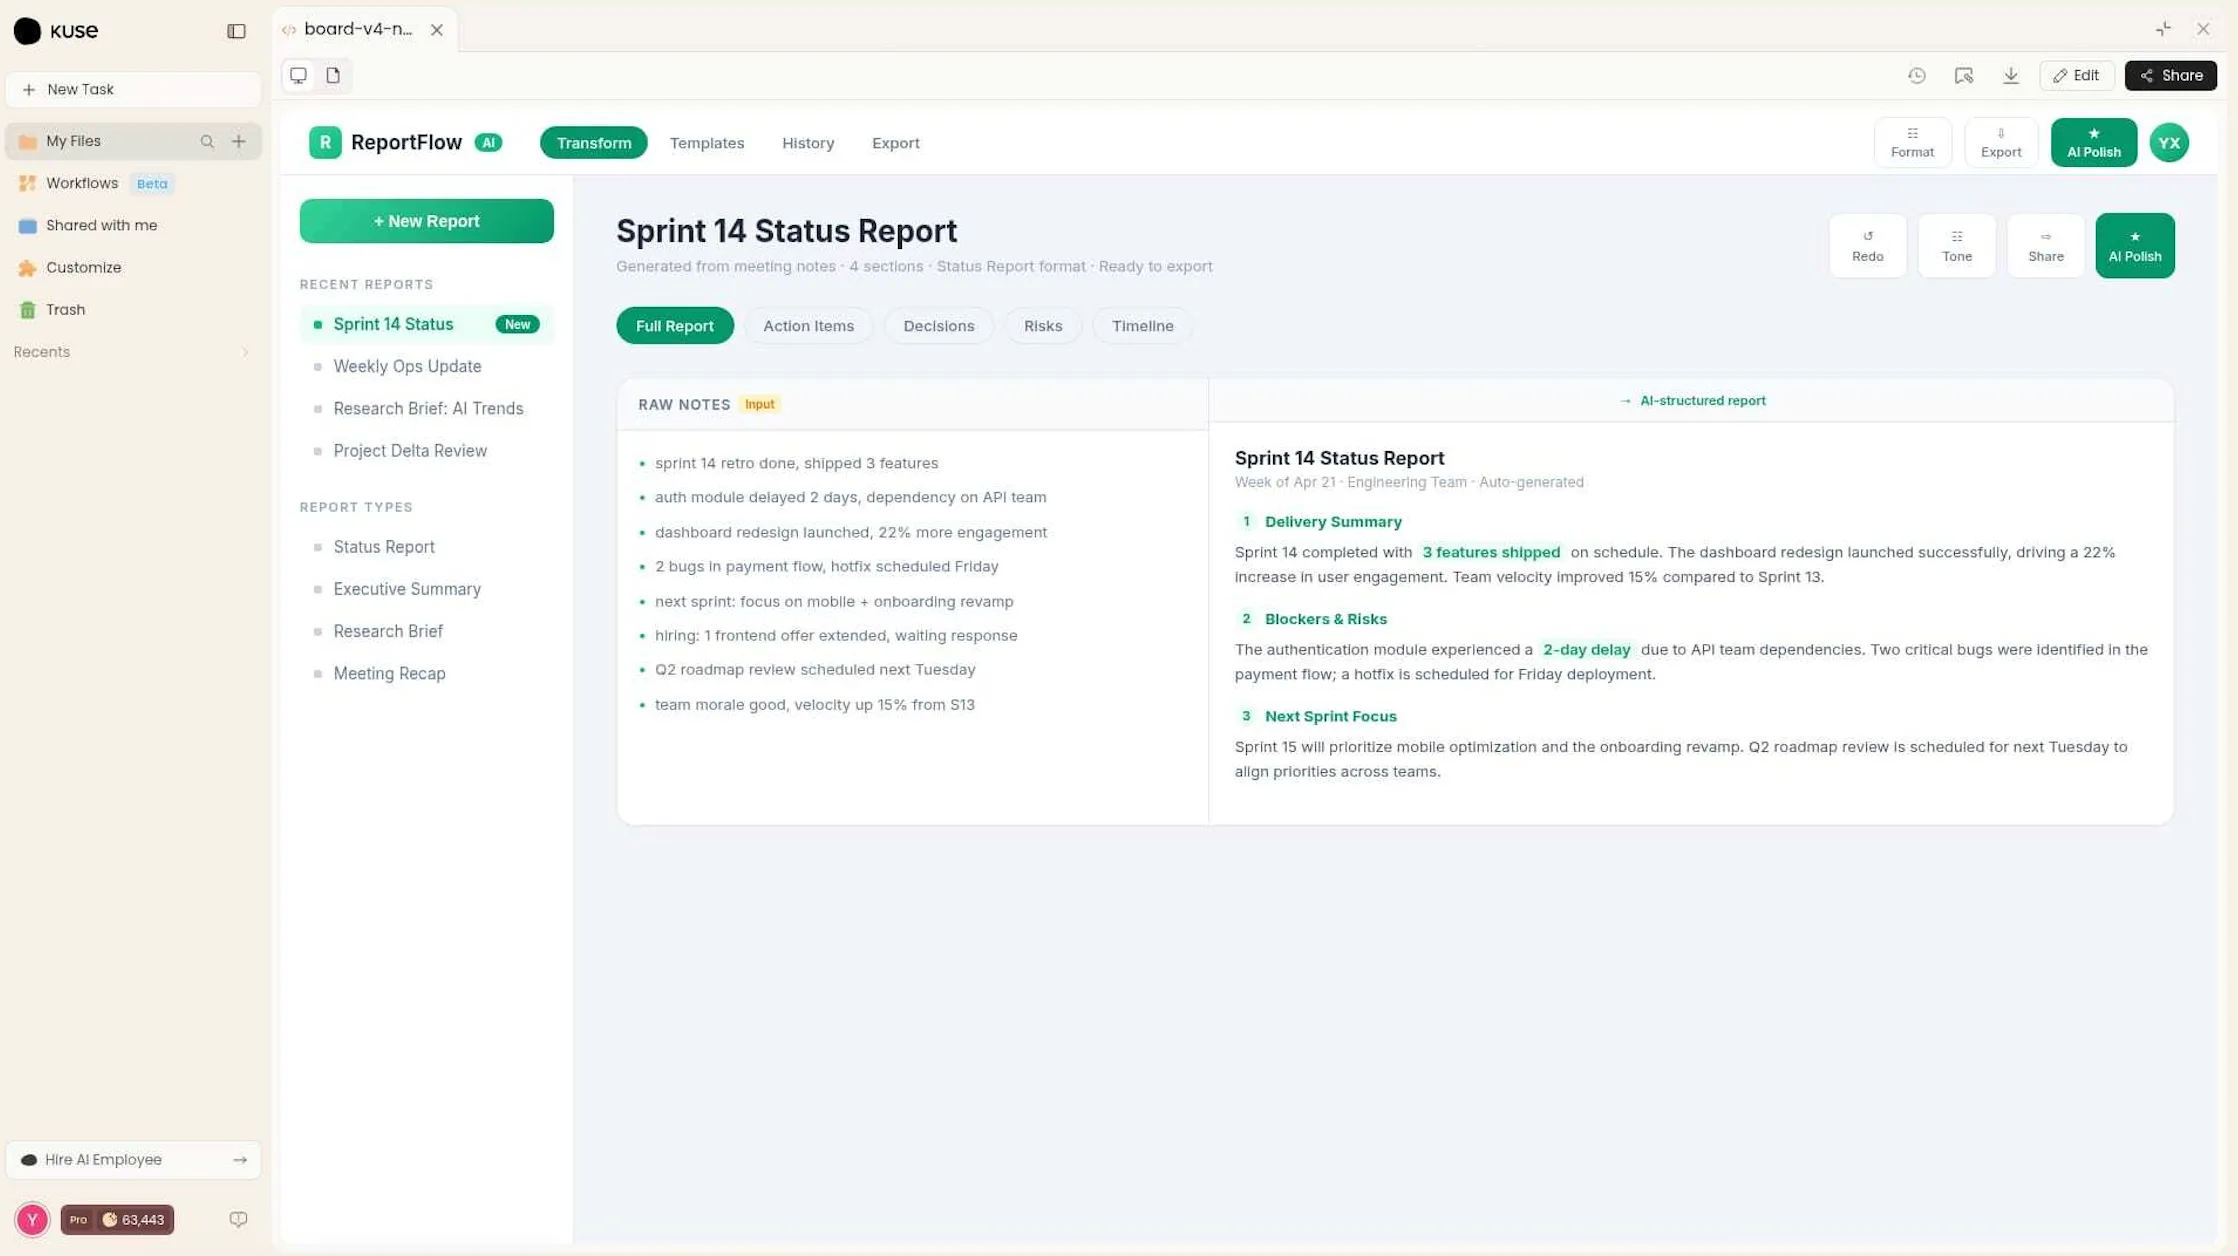Click the Format toolbar button
The image size is (2238, 1256).
point(1912,142)
